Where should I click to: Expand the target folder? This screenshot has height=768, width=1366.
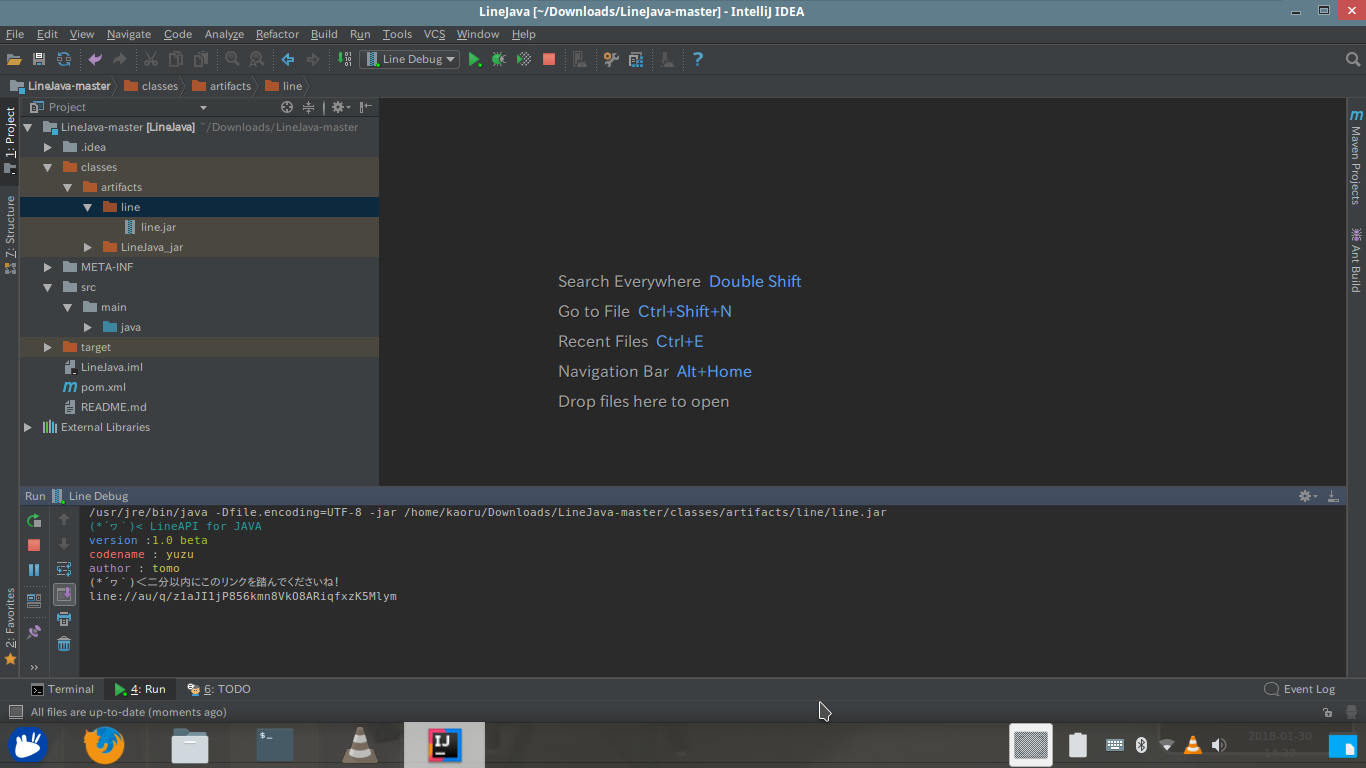[48, 347]
